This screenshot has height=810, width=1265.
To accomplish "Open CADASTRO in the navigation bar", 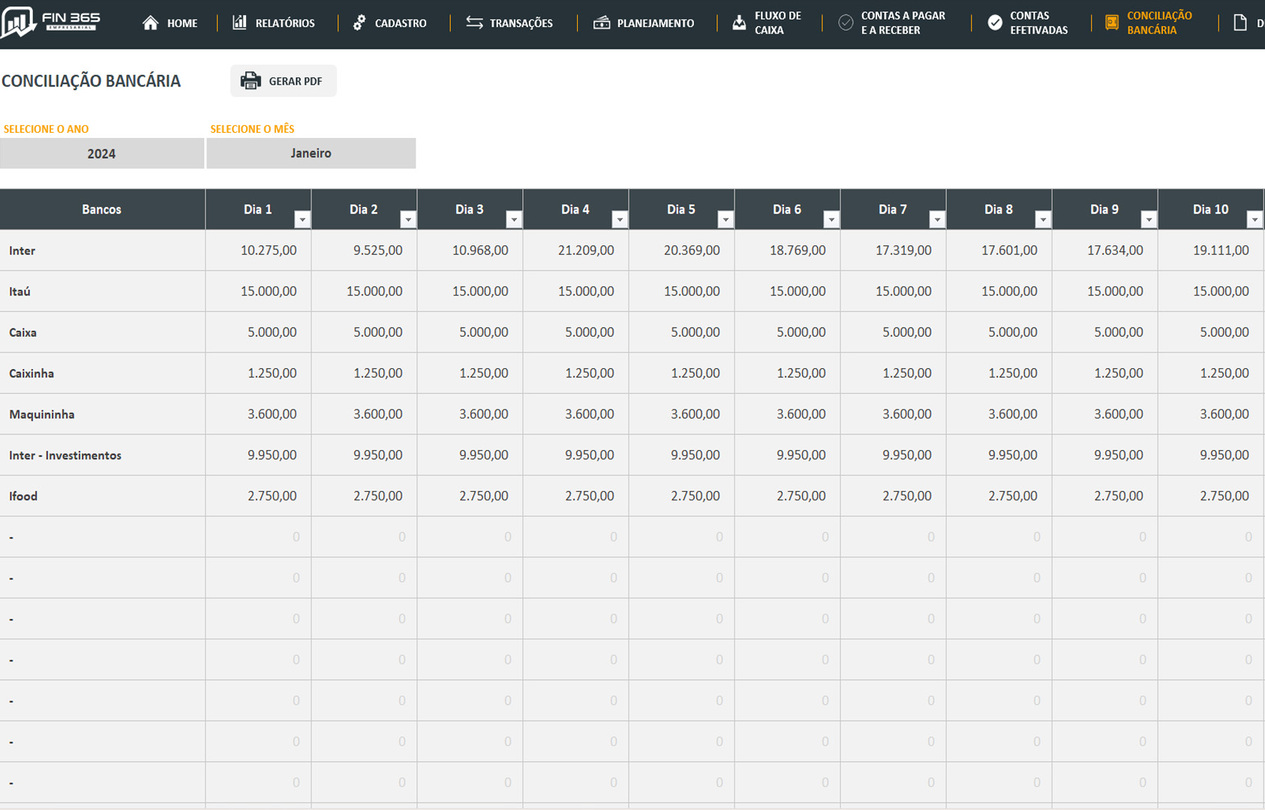I will click(x=401, y=23).
